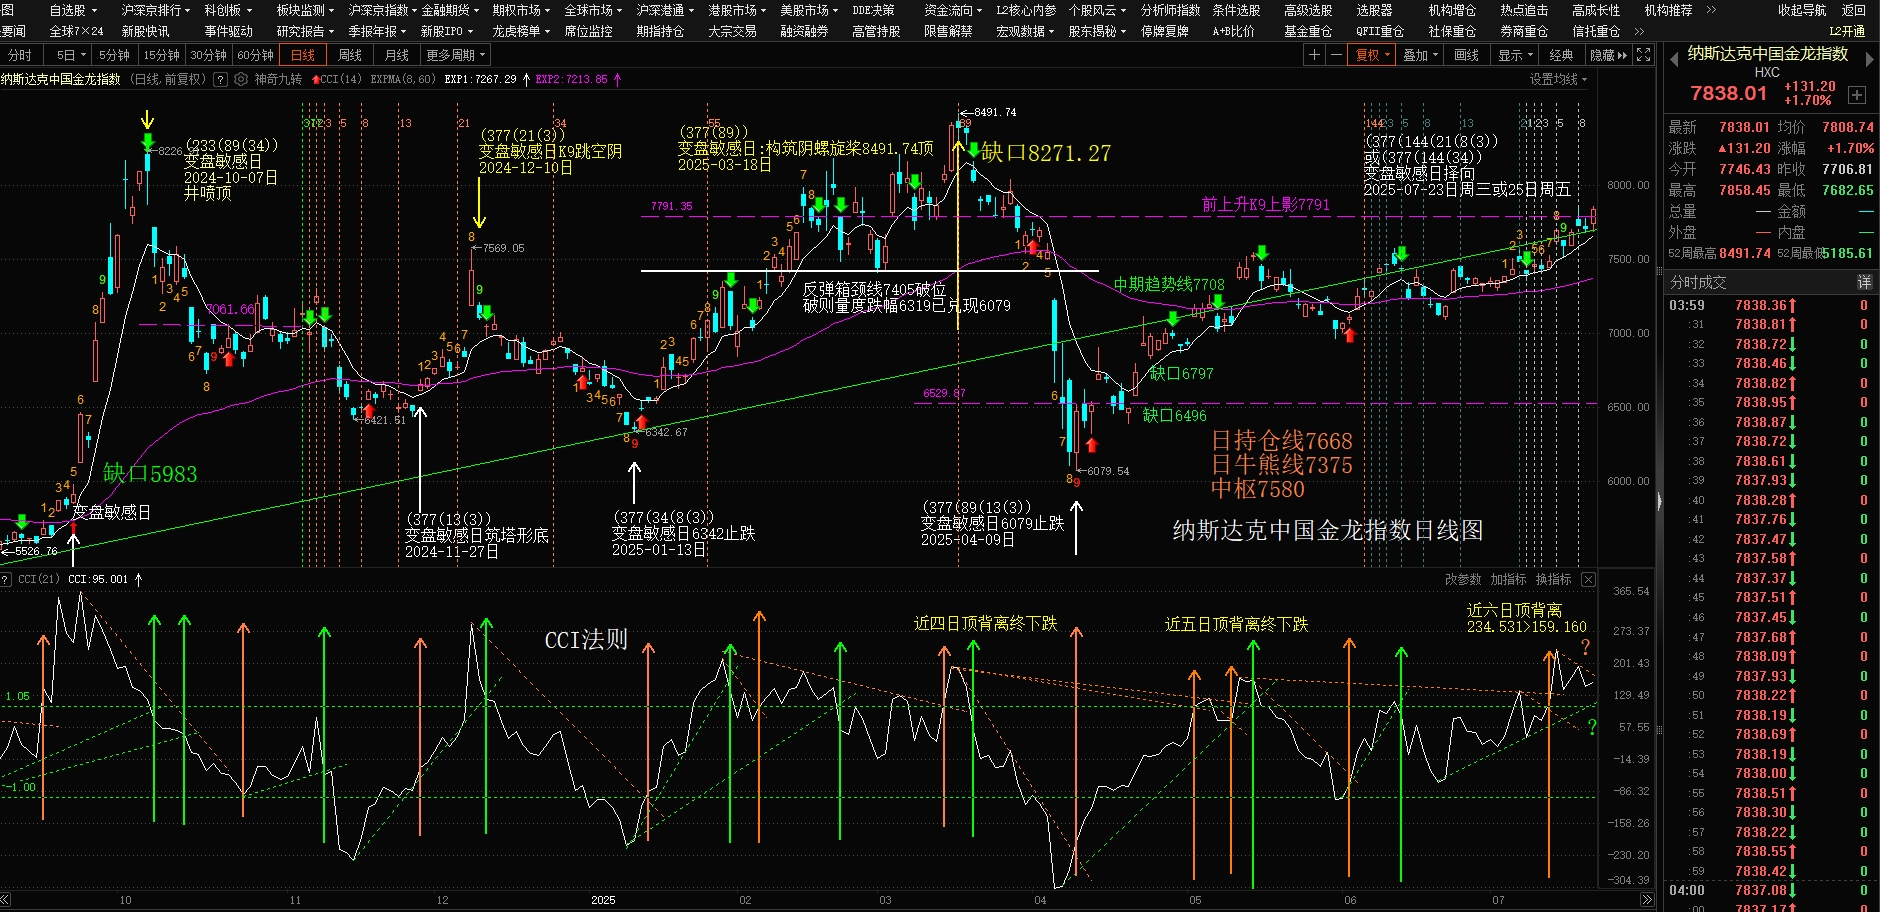Click the scroll-left arrows at chart bottom-left
This screenshot has width=1880, height=912.
[6, 900]
